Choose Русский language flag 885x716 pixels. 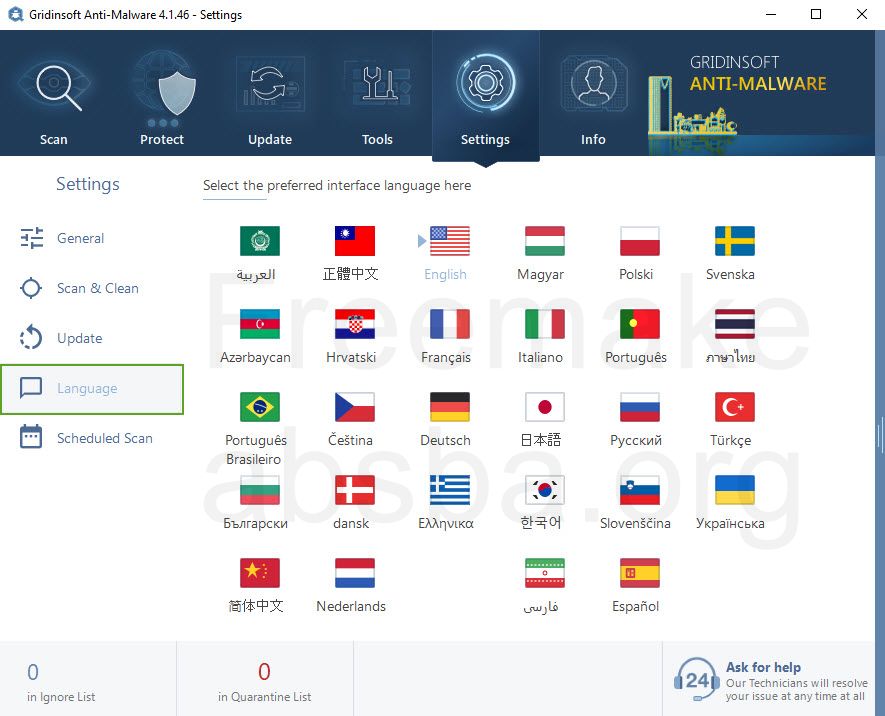639,407
